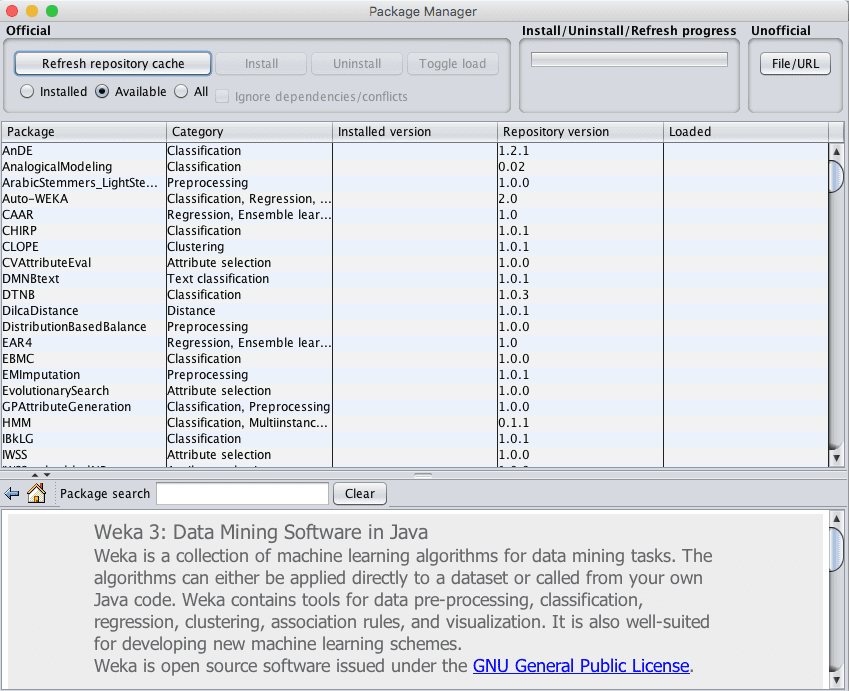Click repository version 1.0.3 for DTNB
The height and width of the screenshot is (691, 849).
(x=580, y=295)
